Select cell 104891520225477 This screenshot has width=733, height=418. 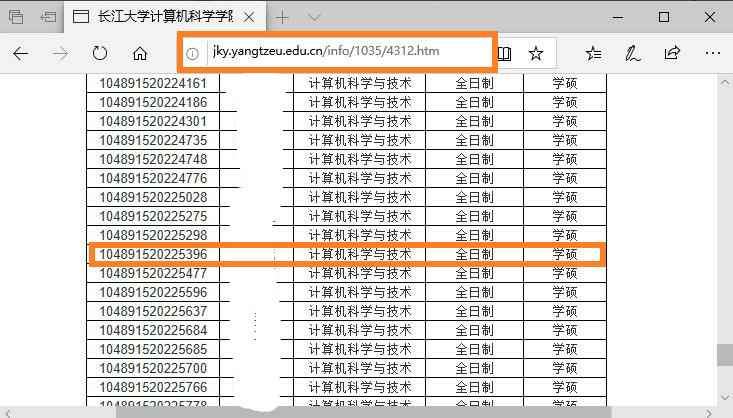tap(153, 273)
